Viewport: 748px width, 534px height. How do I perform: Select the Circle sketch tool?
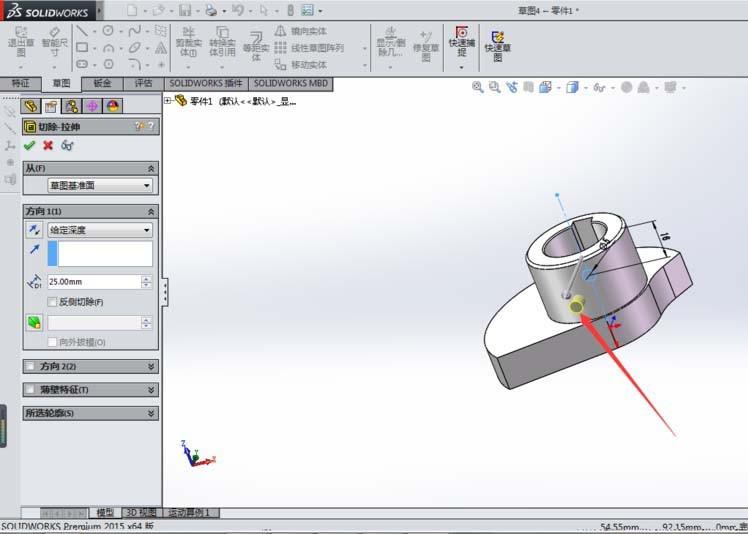108,31
